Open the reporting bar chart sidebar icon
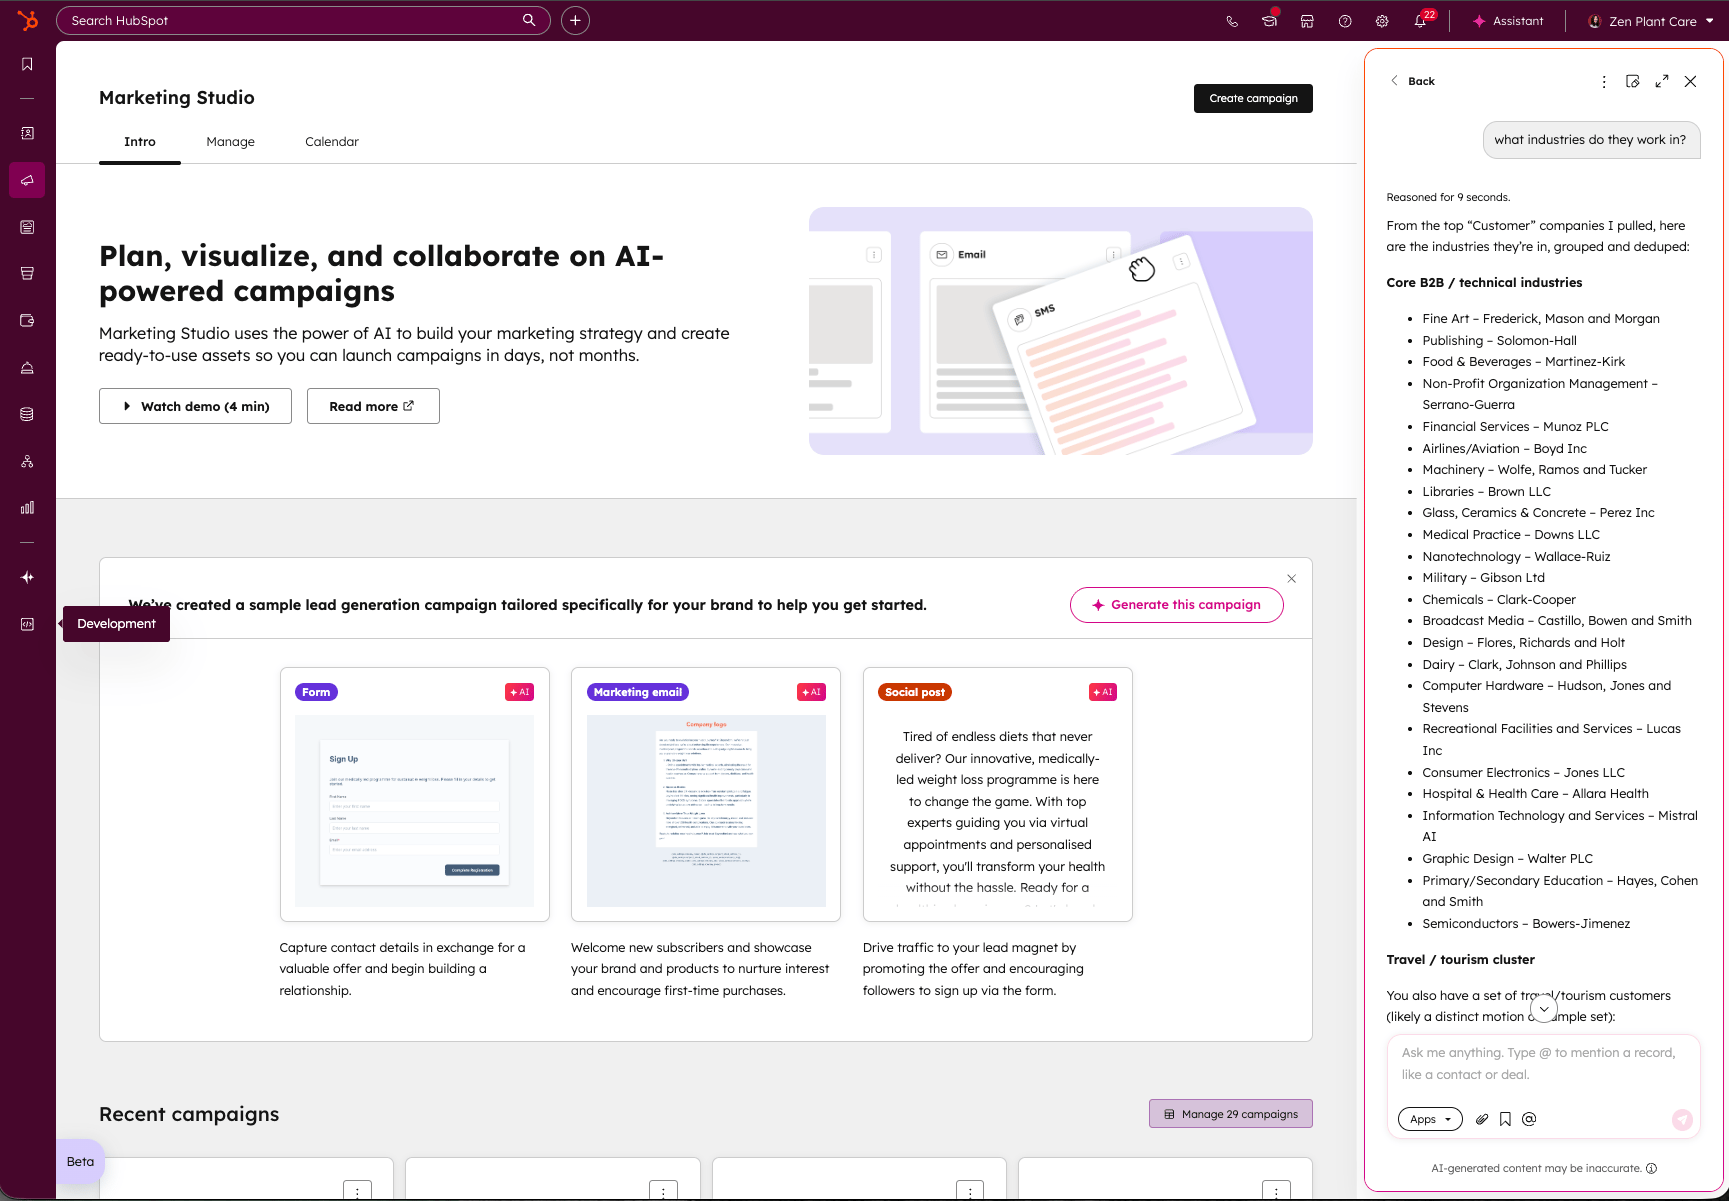This screenshot has width=1729, height=1201. pos(27,508)
